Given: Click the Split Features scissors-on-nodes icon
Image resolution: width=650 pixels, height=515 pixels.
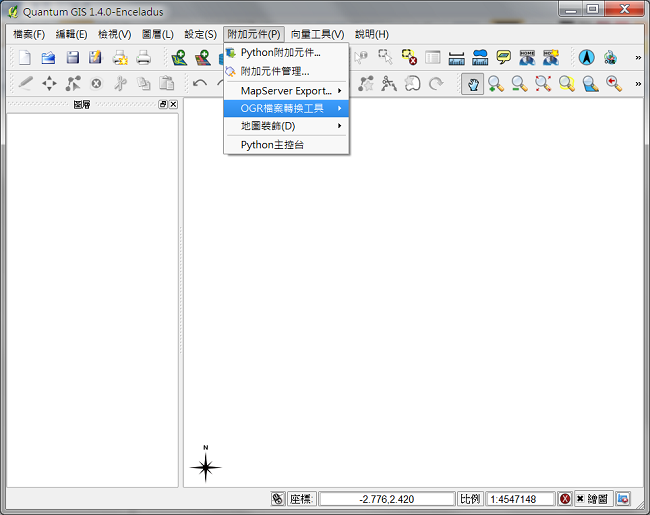Looking at the screenshot, I should tap(389, 84).
